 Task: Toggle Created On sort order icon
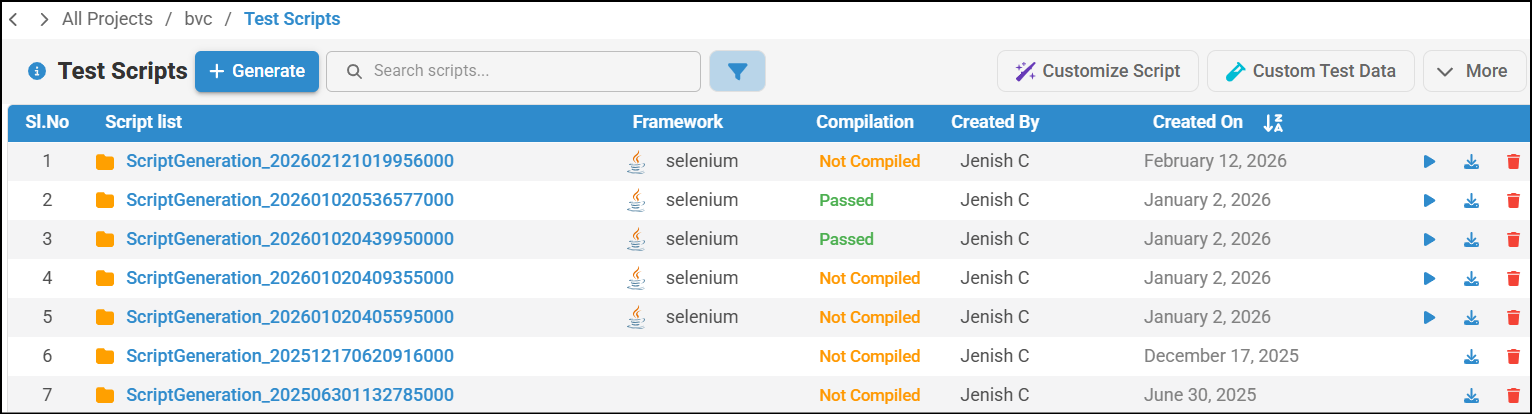[x=1272, y=123]
